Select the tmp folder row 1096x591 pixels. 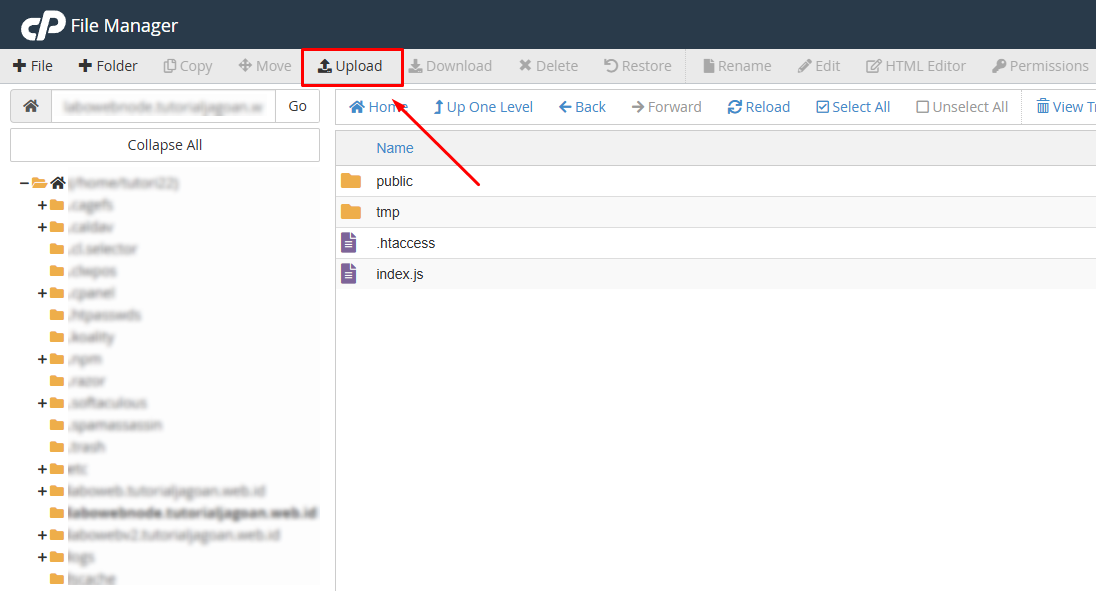click(716, 212)
